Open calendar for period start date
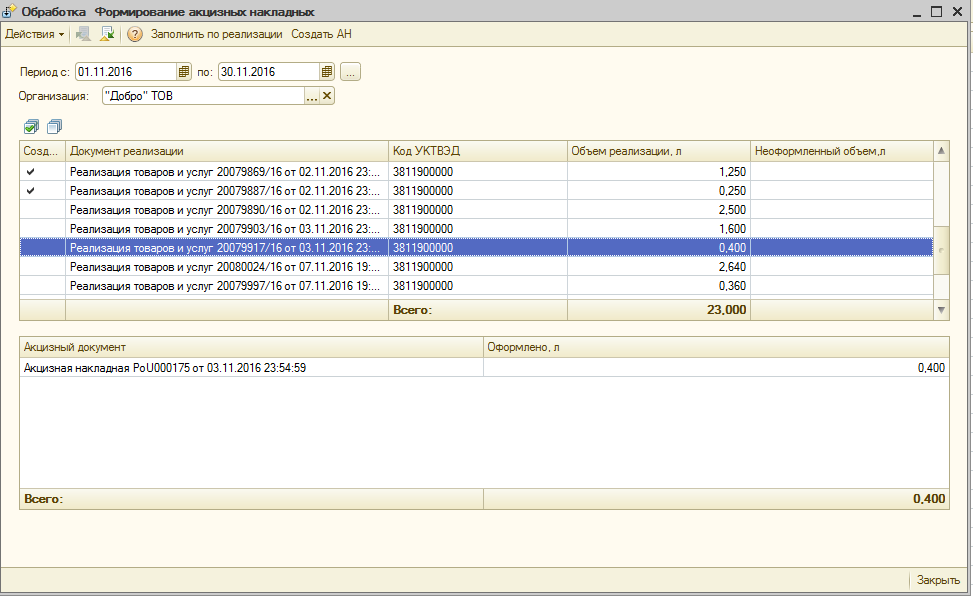This screenshot has width=973, height=596. pyautogui.click(x=184, y=72)
